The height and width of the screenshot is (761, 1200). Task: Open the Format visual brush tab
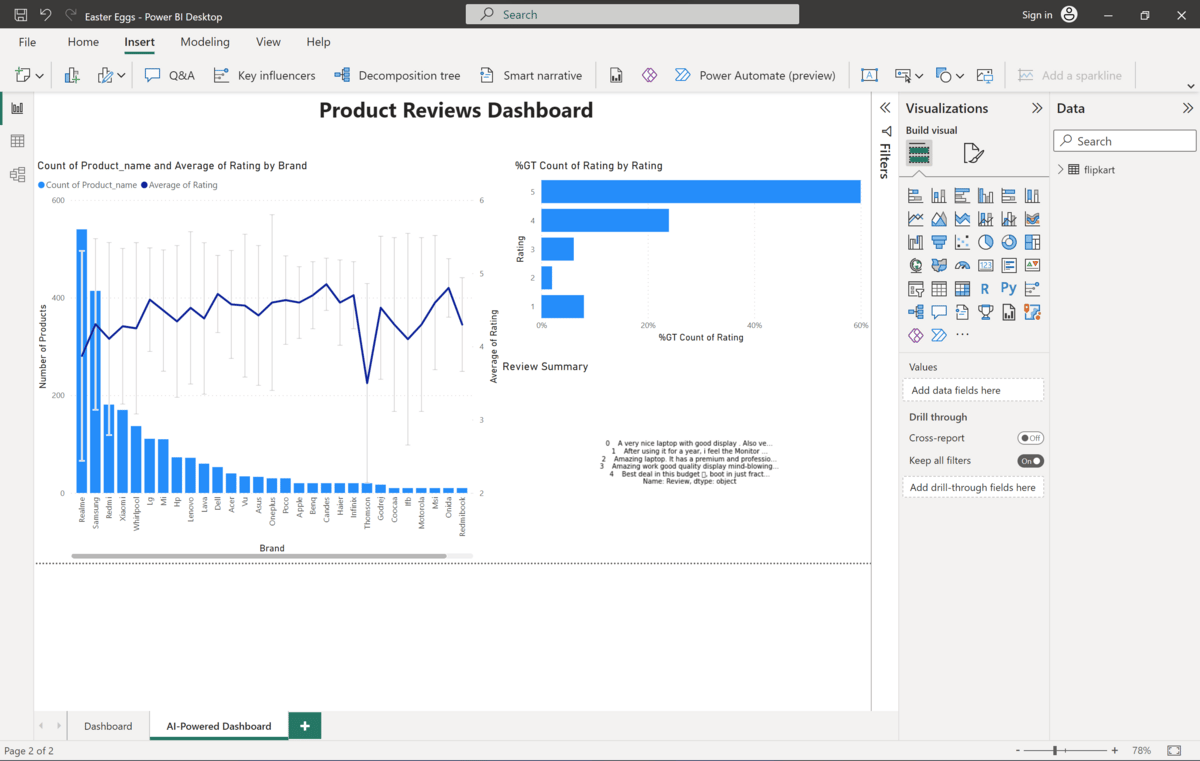(973, 153)
